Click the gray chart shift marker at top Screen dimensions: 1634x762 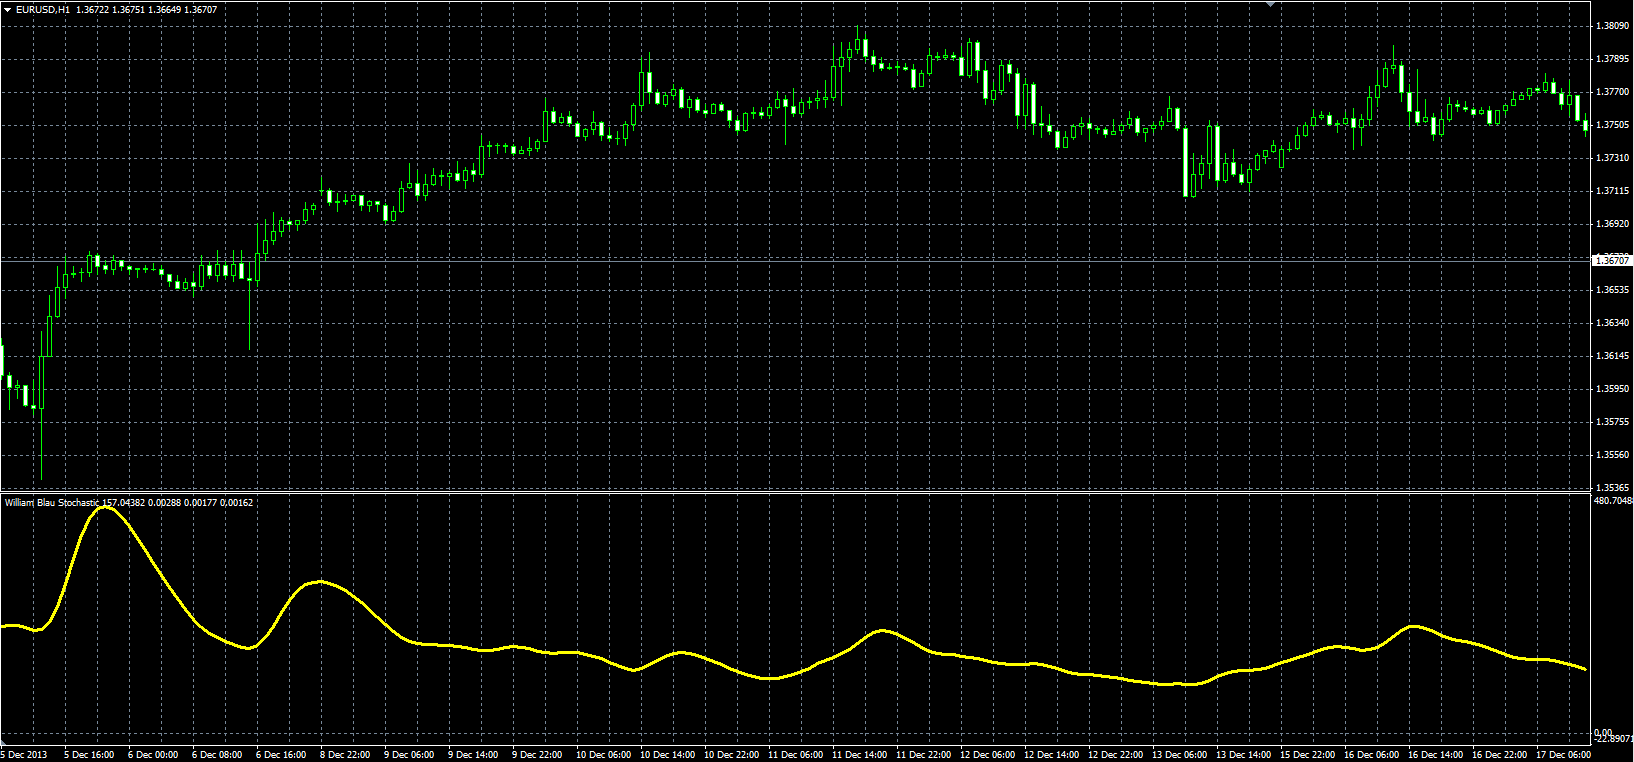pos(1270,4)
